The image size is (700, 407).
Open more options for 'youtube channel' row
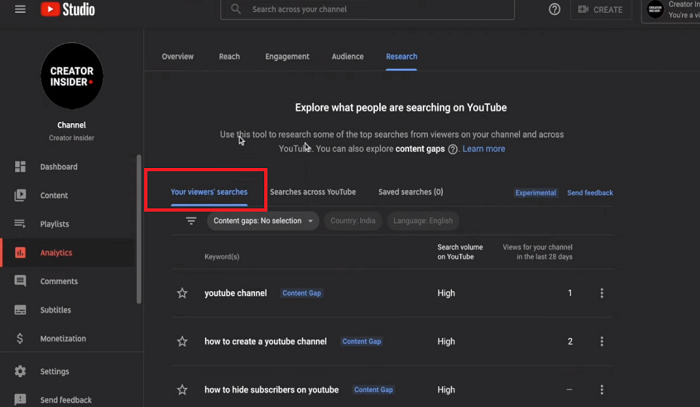click(x=601, y=294)
